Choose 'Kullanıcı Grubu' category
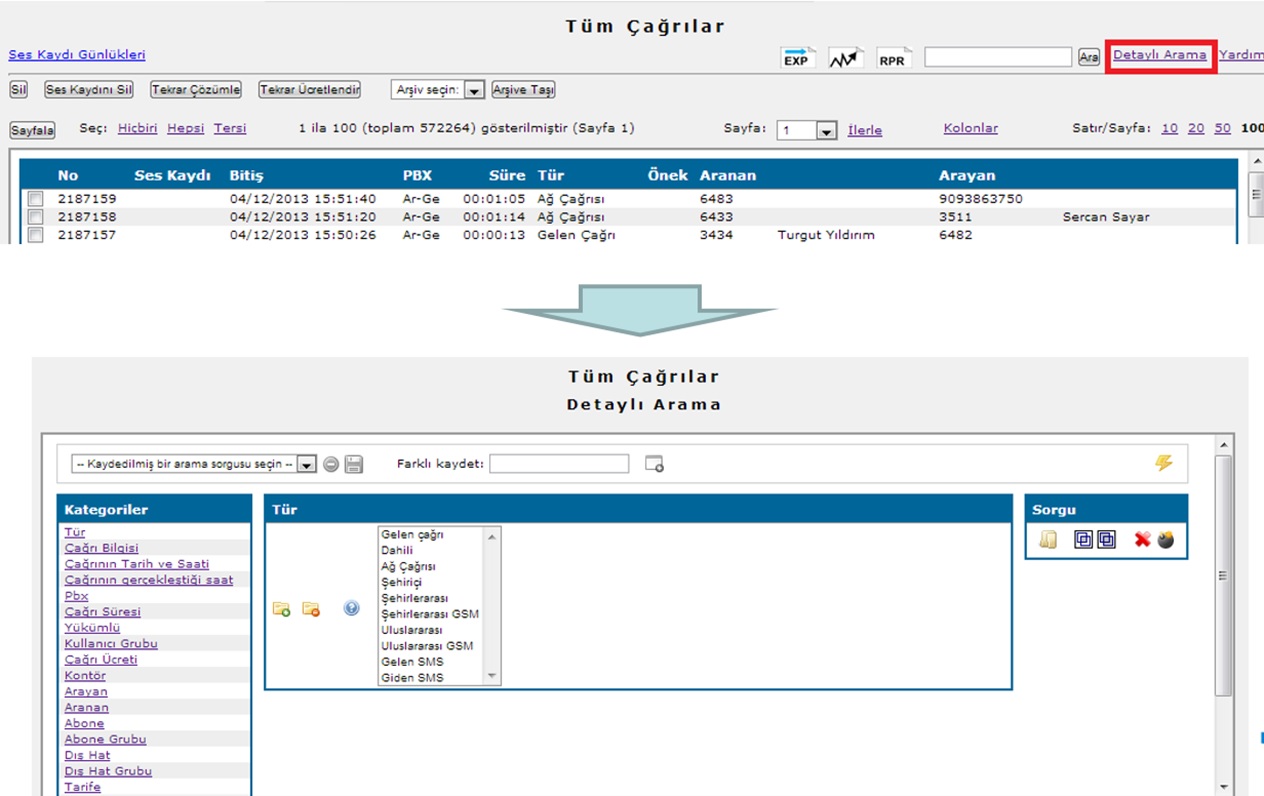Image resolution: width=1264 pixels, height=796 pixels. (111, 644)
